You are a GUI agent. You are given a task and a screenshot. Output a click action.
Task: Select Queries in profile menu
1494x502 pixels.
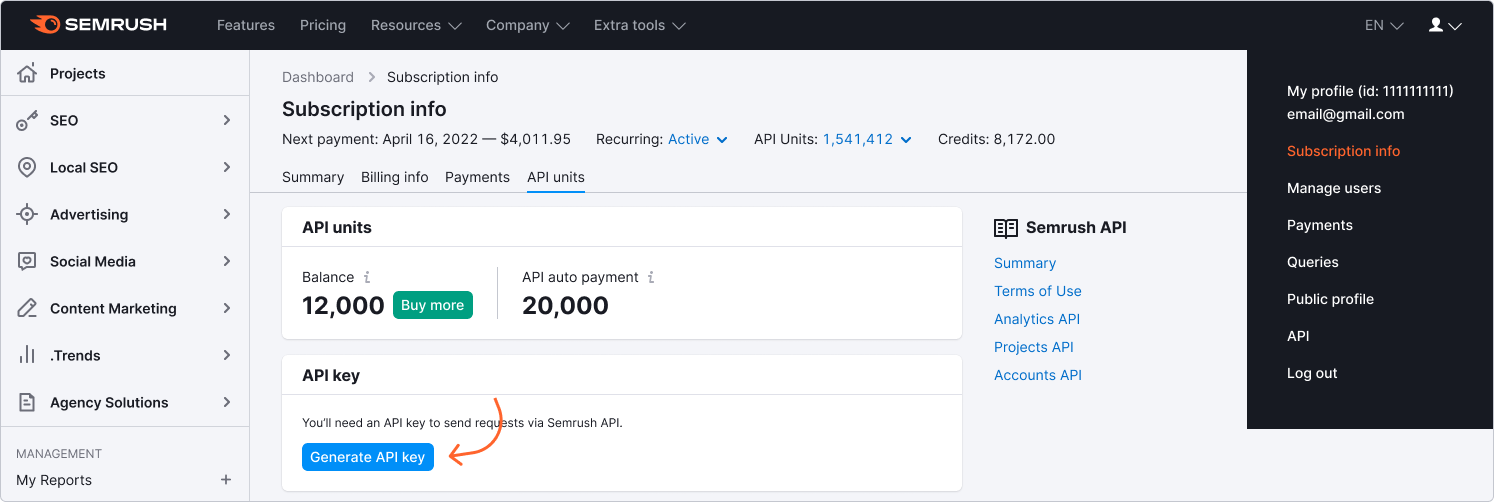point(1313,262)
